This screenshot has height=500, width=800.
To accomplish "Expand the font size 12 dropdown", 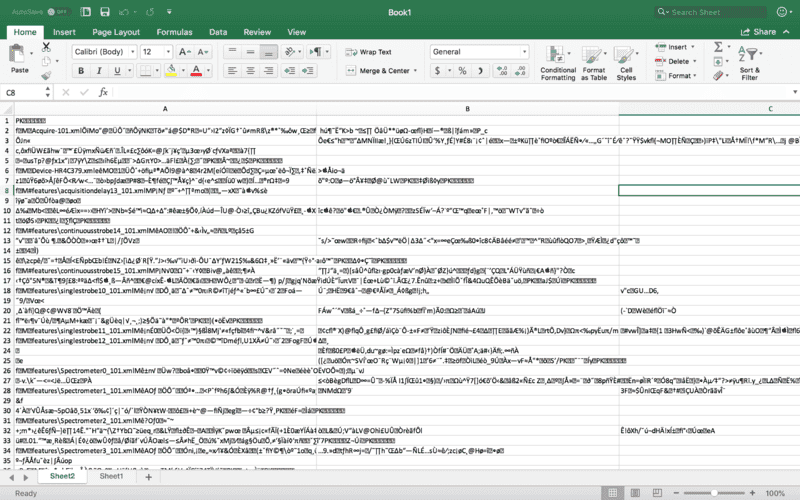I will [167, 52].
